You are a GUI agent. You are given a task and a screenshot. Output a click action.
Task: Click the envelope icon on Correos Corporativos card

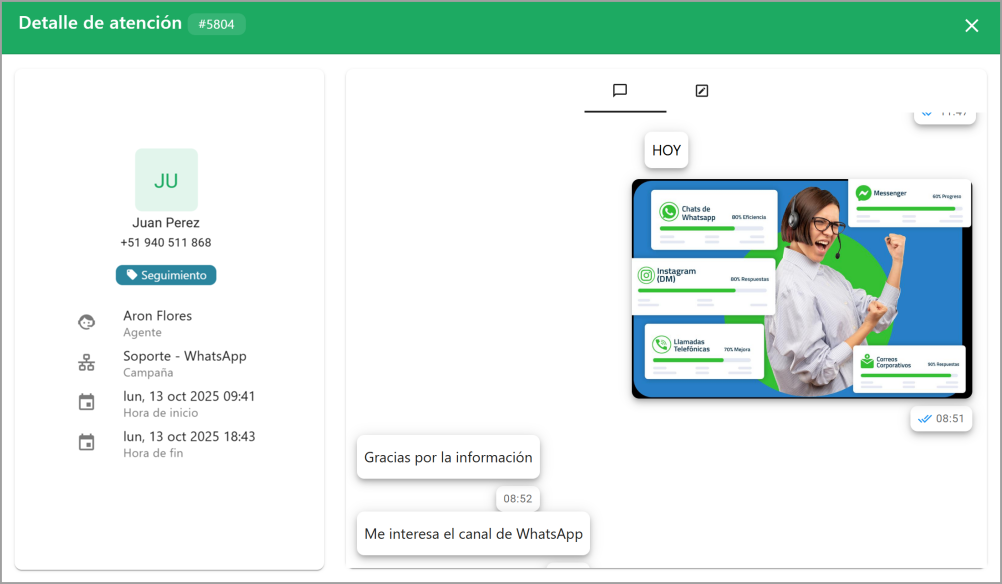coord(867,362)
